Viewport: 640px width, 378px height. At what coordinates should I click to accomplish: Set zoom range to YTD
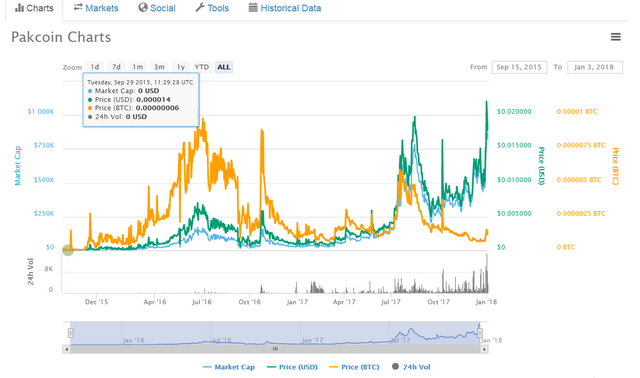[202, 67]
